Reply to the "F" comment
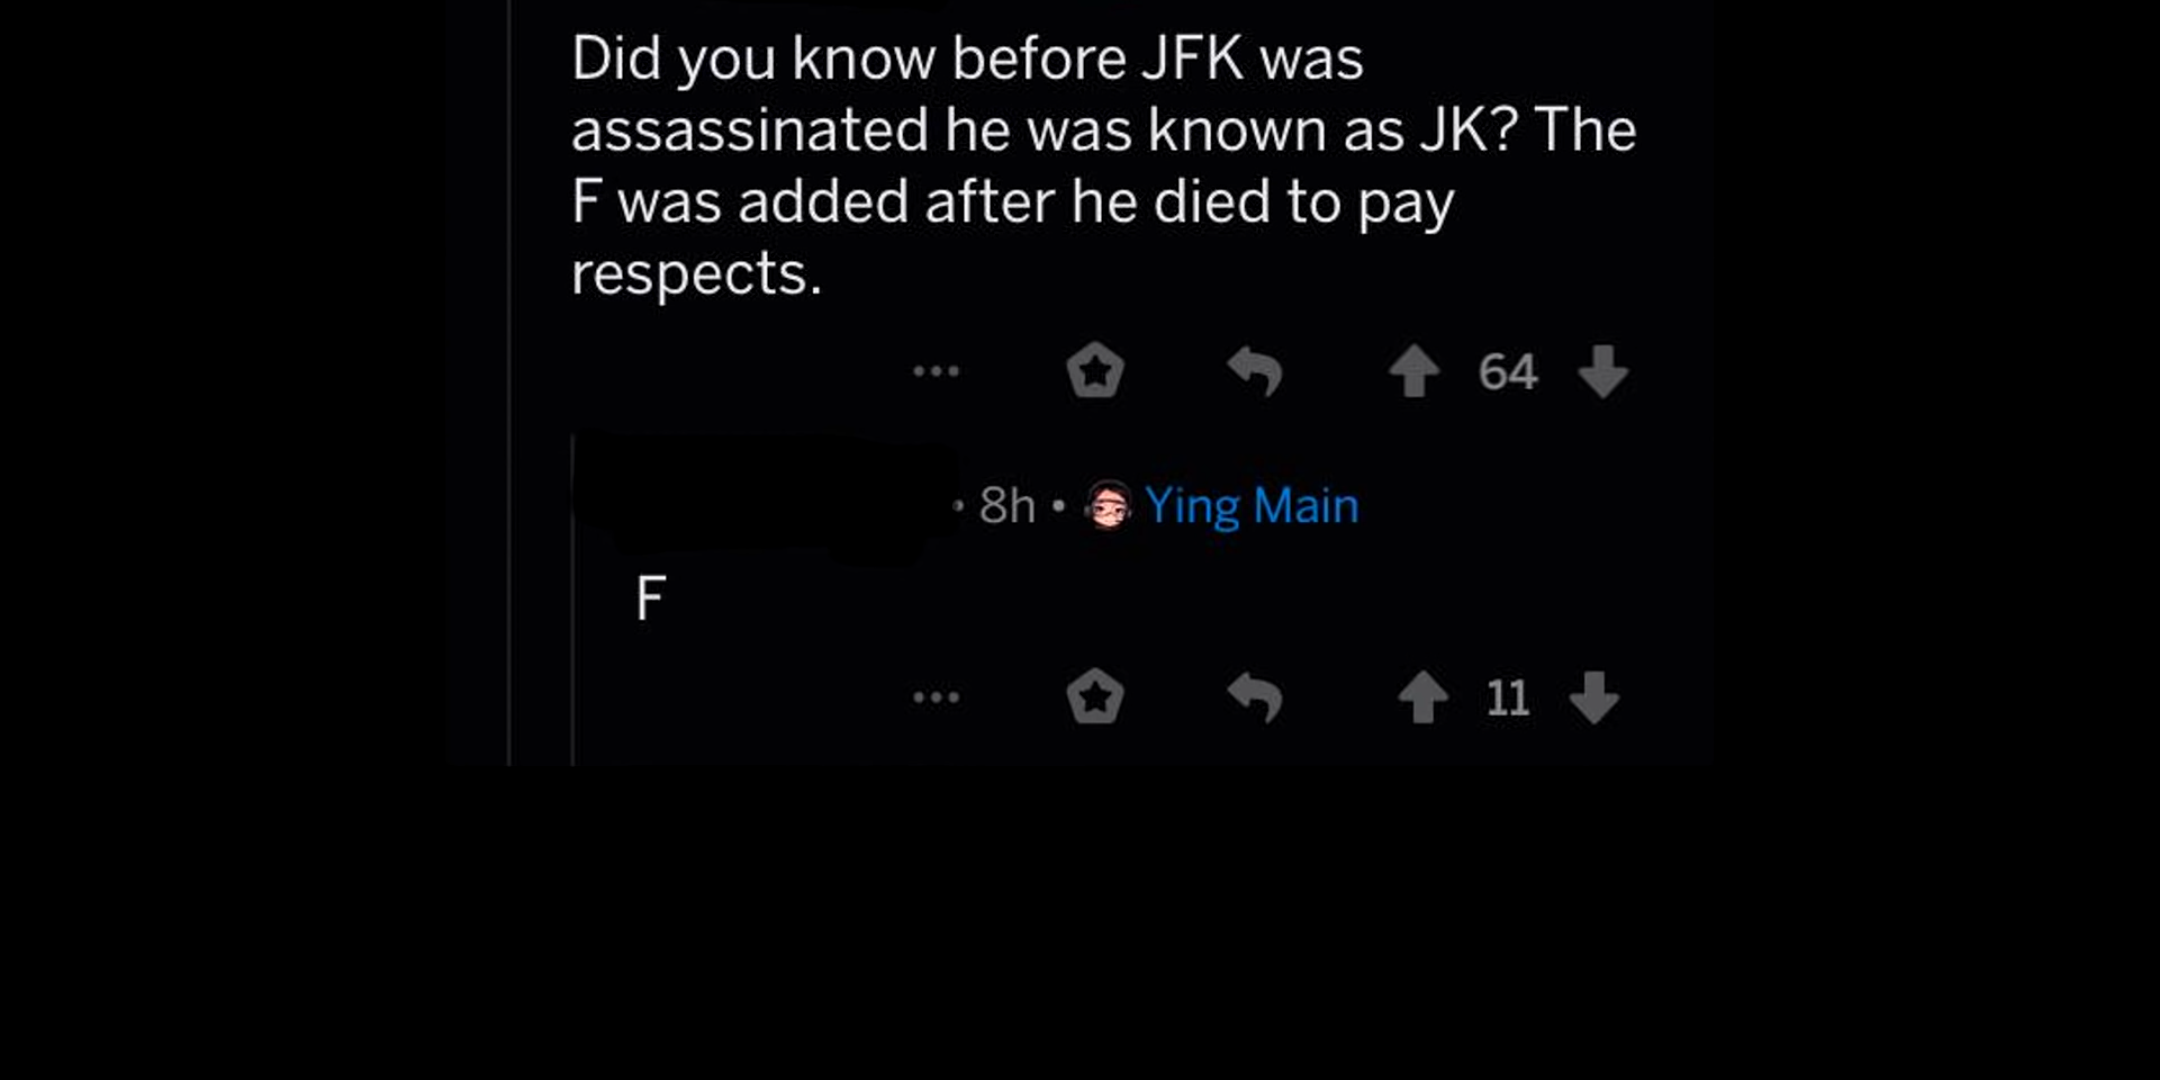Image resolution: width=2160 pixels, height=1080 pixels. point(1255,696)
